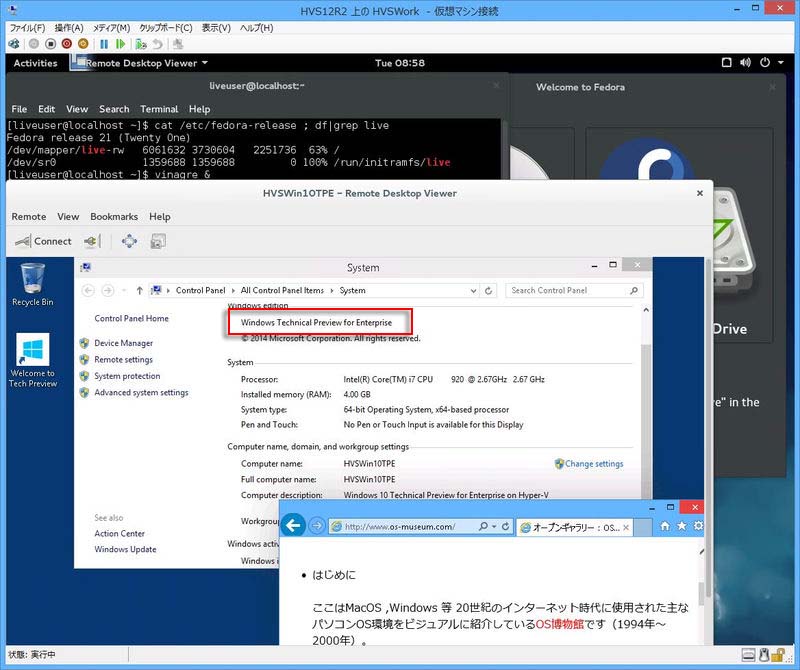Click the red OS博物館 link
Image resolution: width=800 pixels, height=670 pixels.
click(559, 624)
